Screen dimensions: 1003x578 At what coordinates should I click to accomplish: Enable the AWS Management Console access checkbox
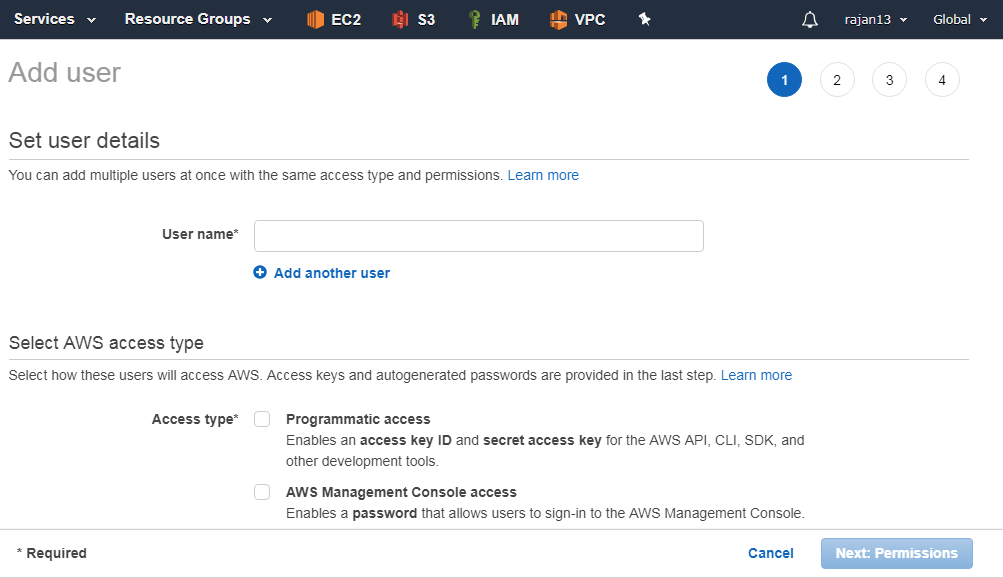[x=262, y=492]
